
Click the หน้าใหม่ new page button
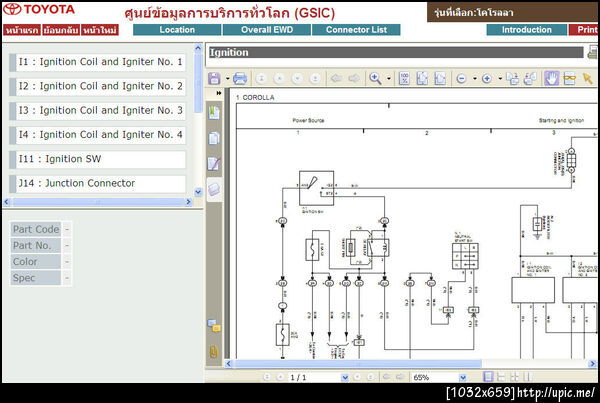(x=100, y=30)
